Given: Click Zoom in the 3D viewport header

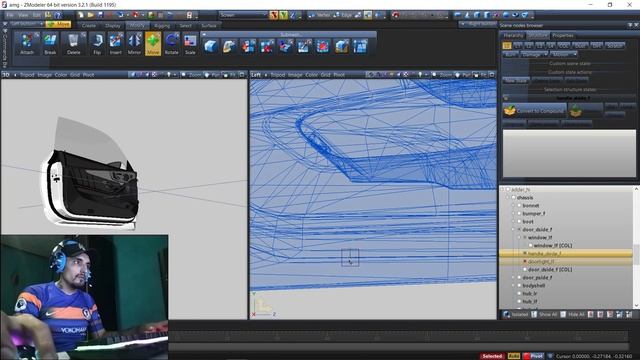Looking at the screenshot, I should [x=192, y=75].
